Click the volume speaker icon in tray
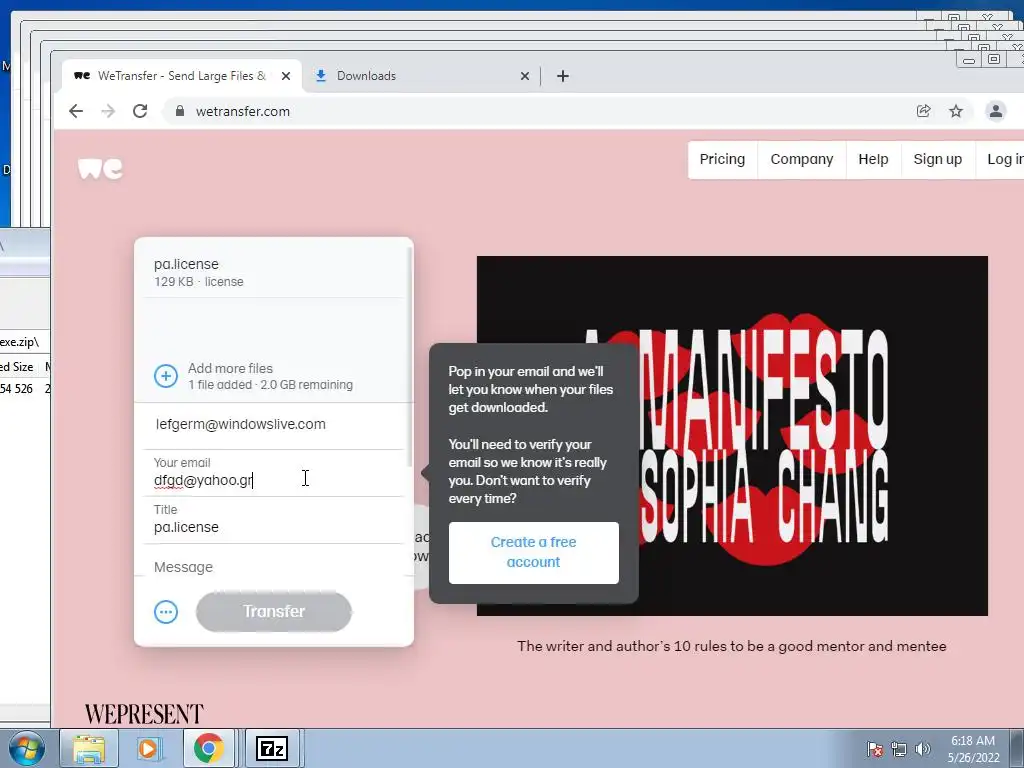1024x768 pixels. 922,748
